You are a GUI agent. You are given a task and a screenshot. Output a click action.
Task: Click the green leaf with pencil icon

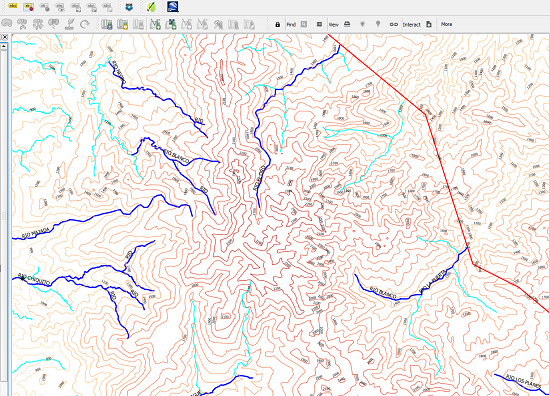[x=151, y=7]
